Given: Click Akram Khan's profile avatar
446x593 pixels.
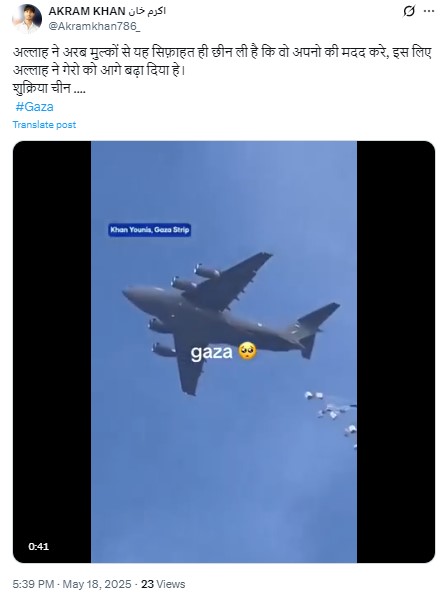Looking at the screenshot, I should click(27, 19).
